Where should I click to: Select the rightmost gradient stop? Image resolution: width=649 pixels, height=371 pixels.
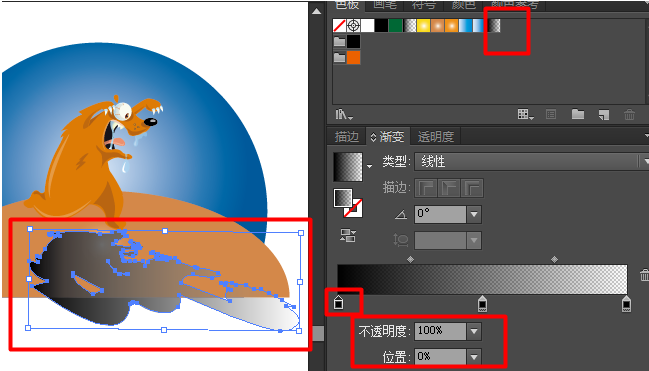tap(626, 304)
